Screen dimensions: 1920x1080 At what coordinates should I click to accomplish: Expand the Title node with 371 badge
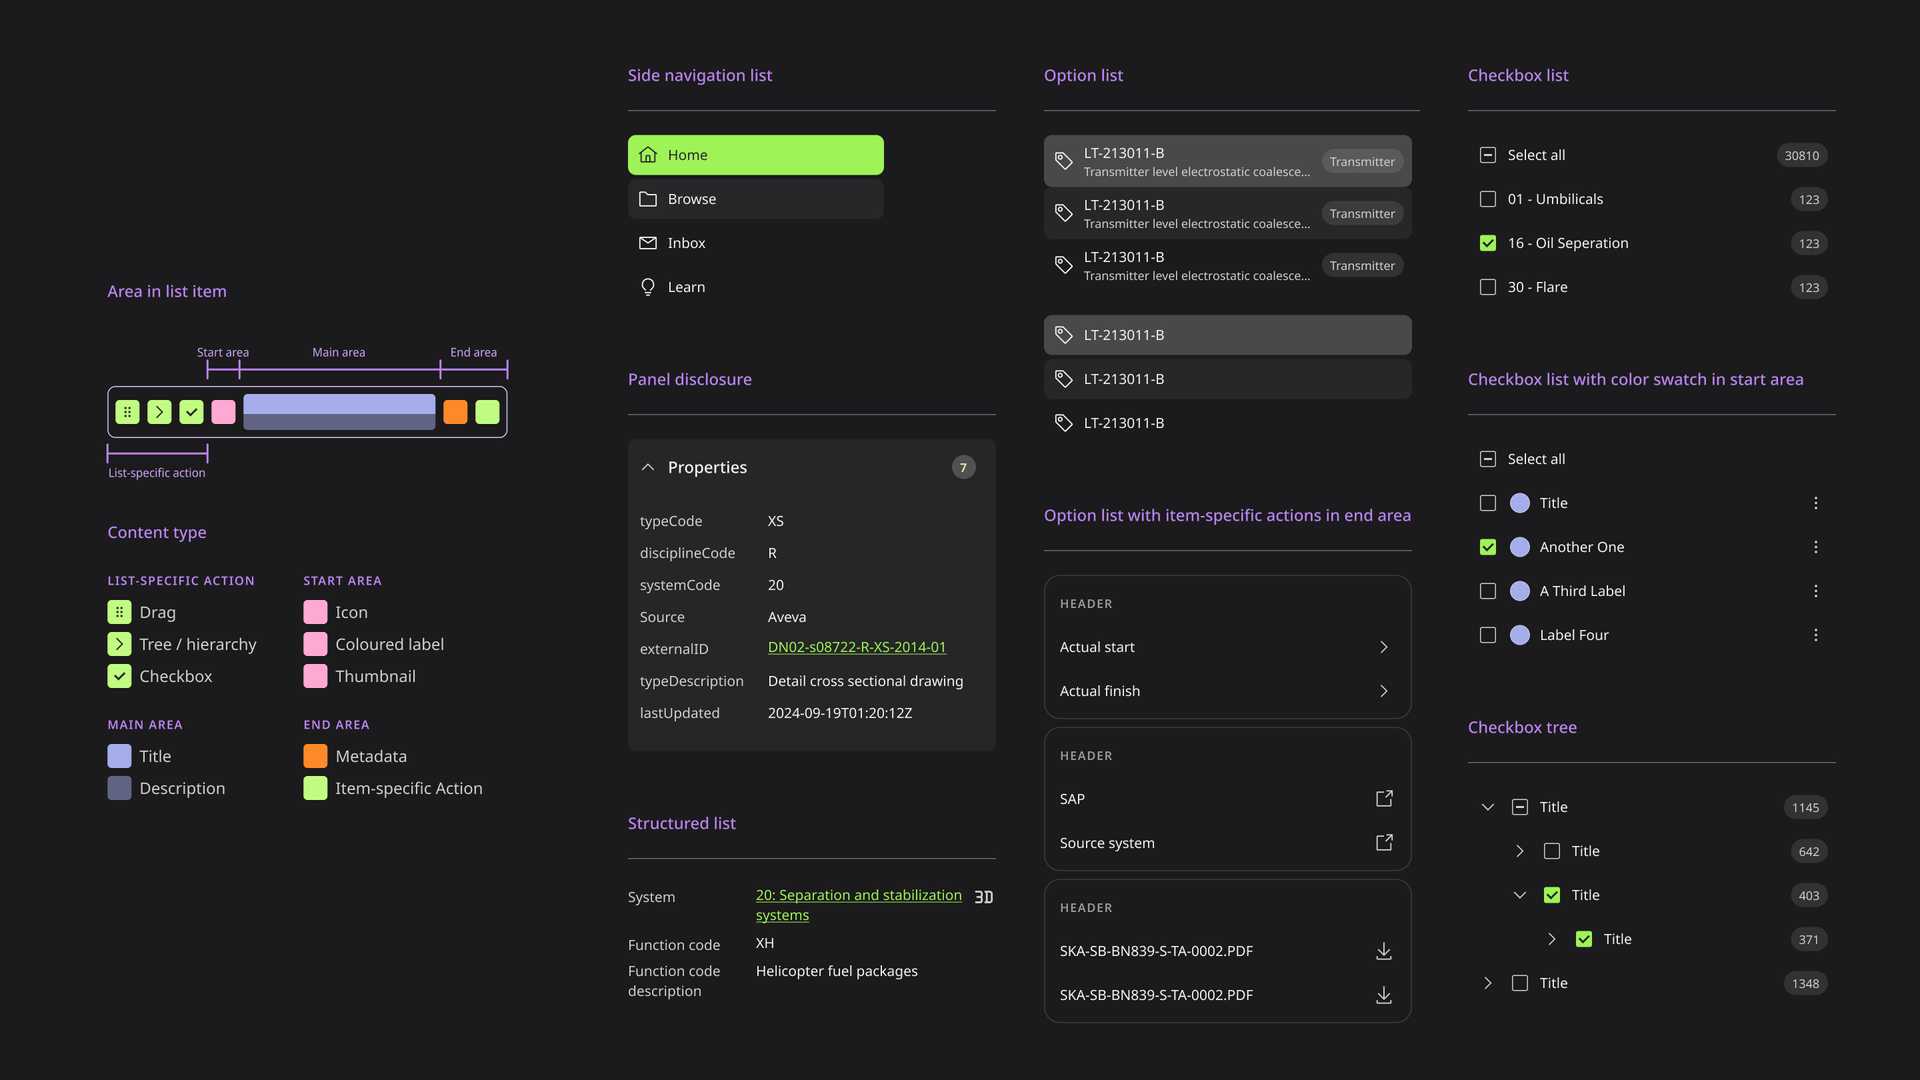pyautogui.click(x=1552, y=939)
